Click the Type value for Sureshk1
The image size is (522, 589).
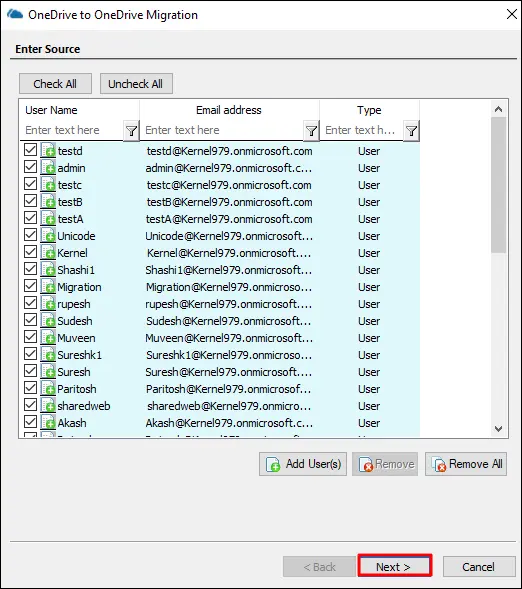coord(369,355)
